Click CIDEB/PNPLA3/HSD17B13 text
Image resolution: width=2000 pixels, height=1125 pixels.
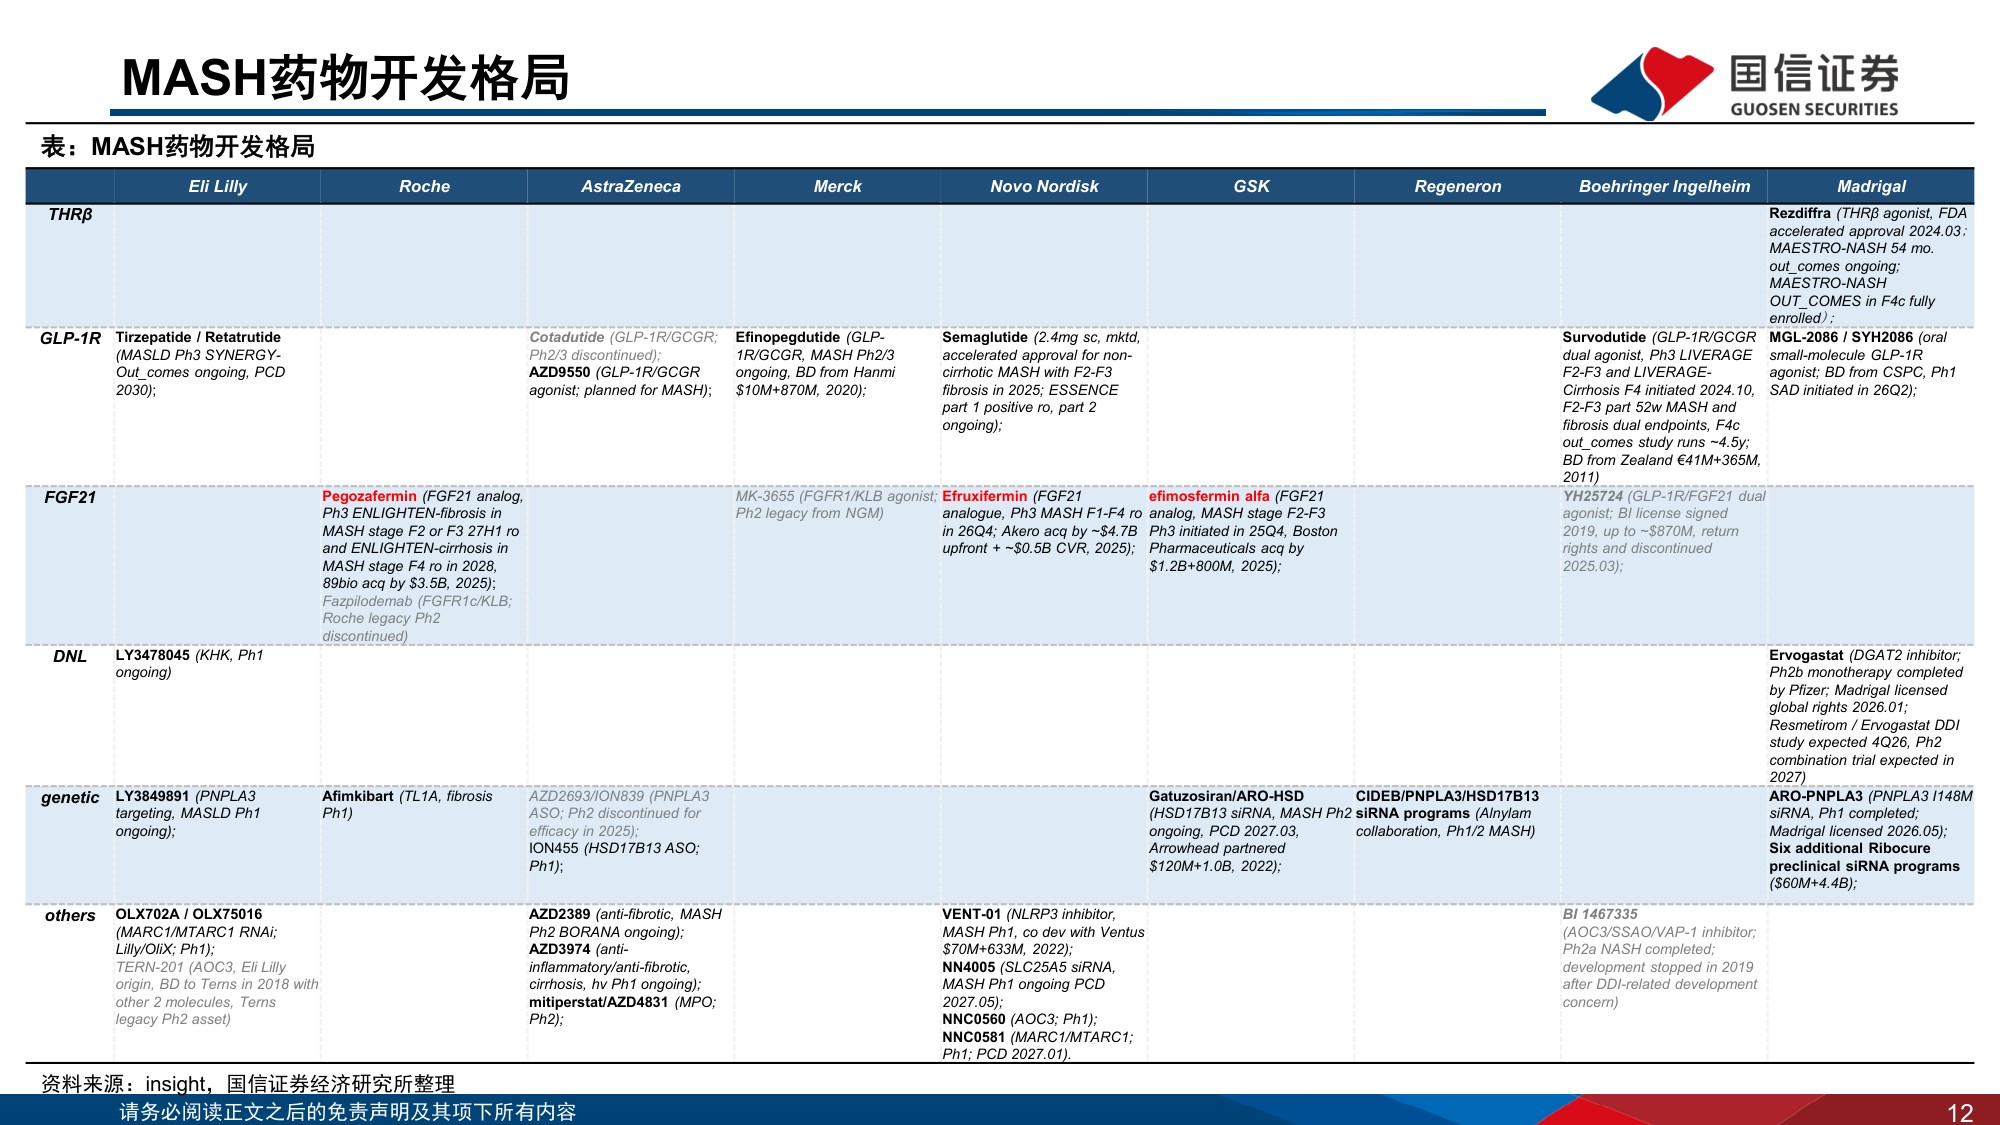[1447, 796]
